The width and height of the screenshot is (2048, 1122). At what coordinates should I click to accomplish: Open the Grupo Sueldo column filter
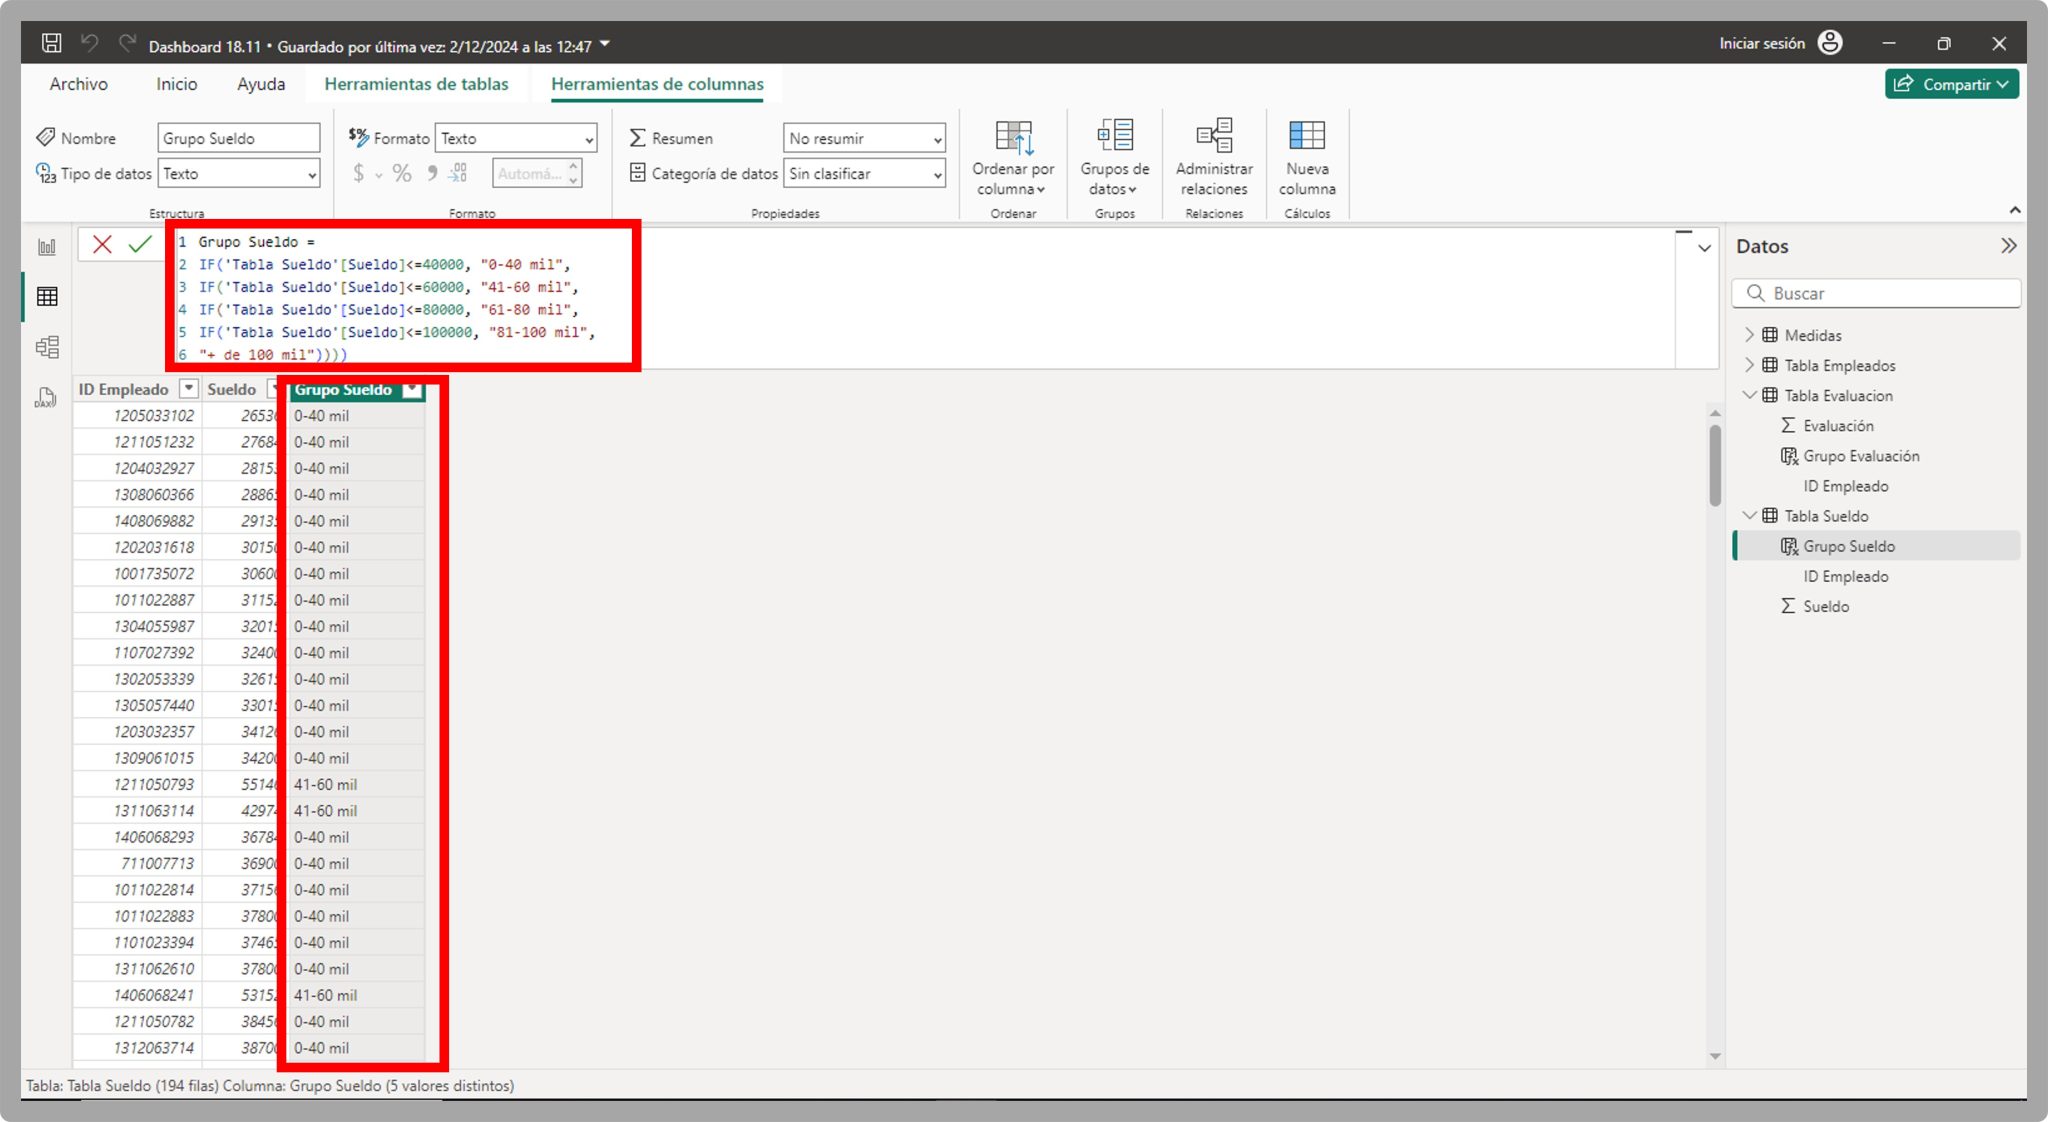click(x=412, y=390)
